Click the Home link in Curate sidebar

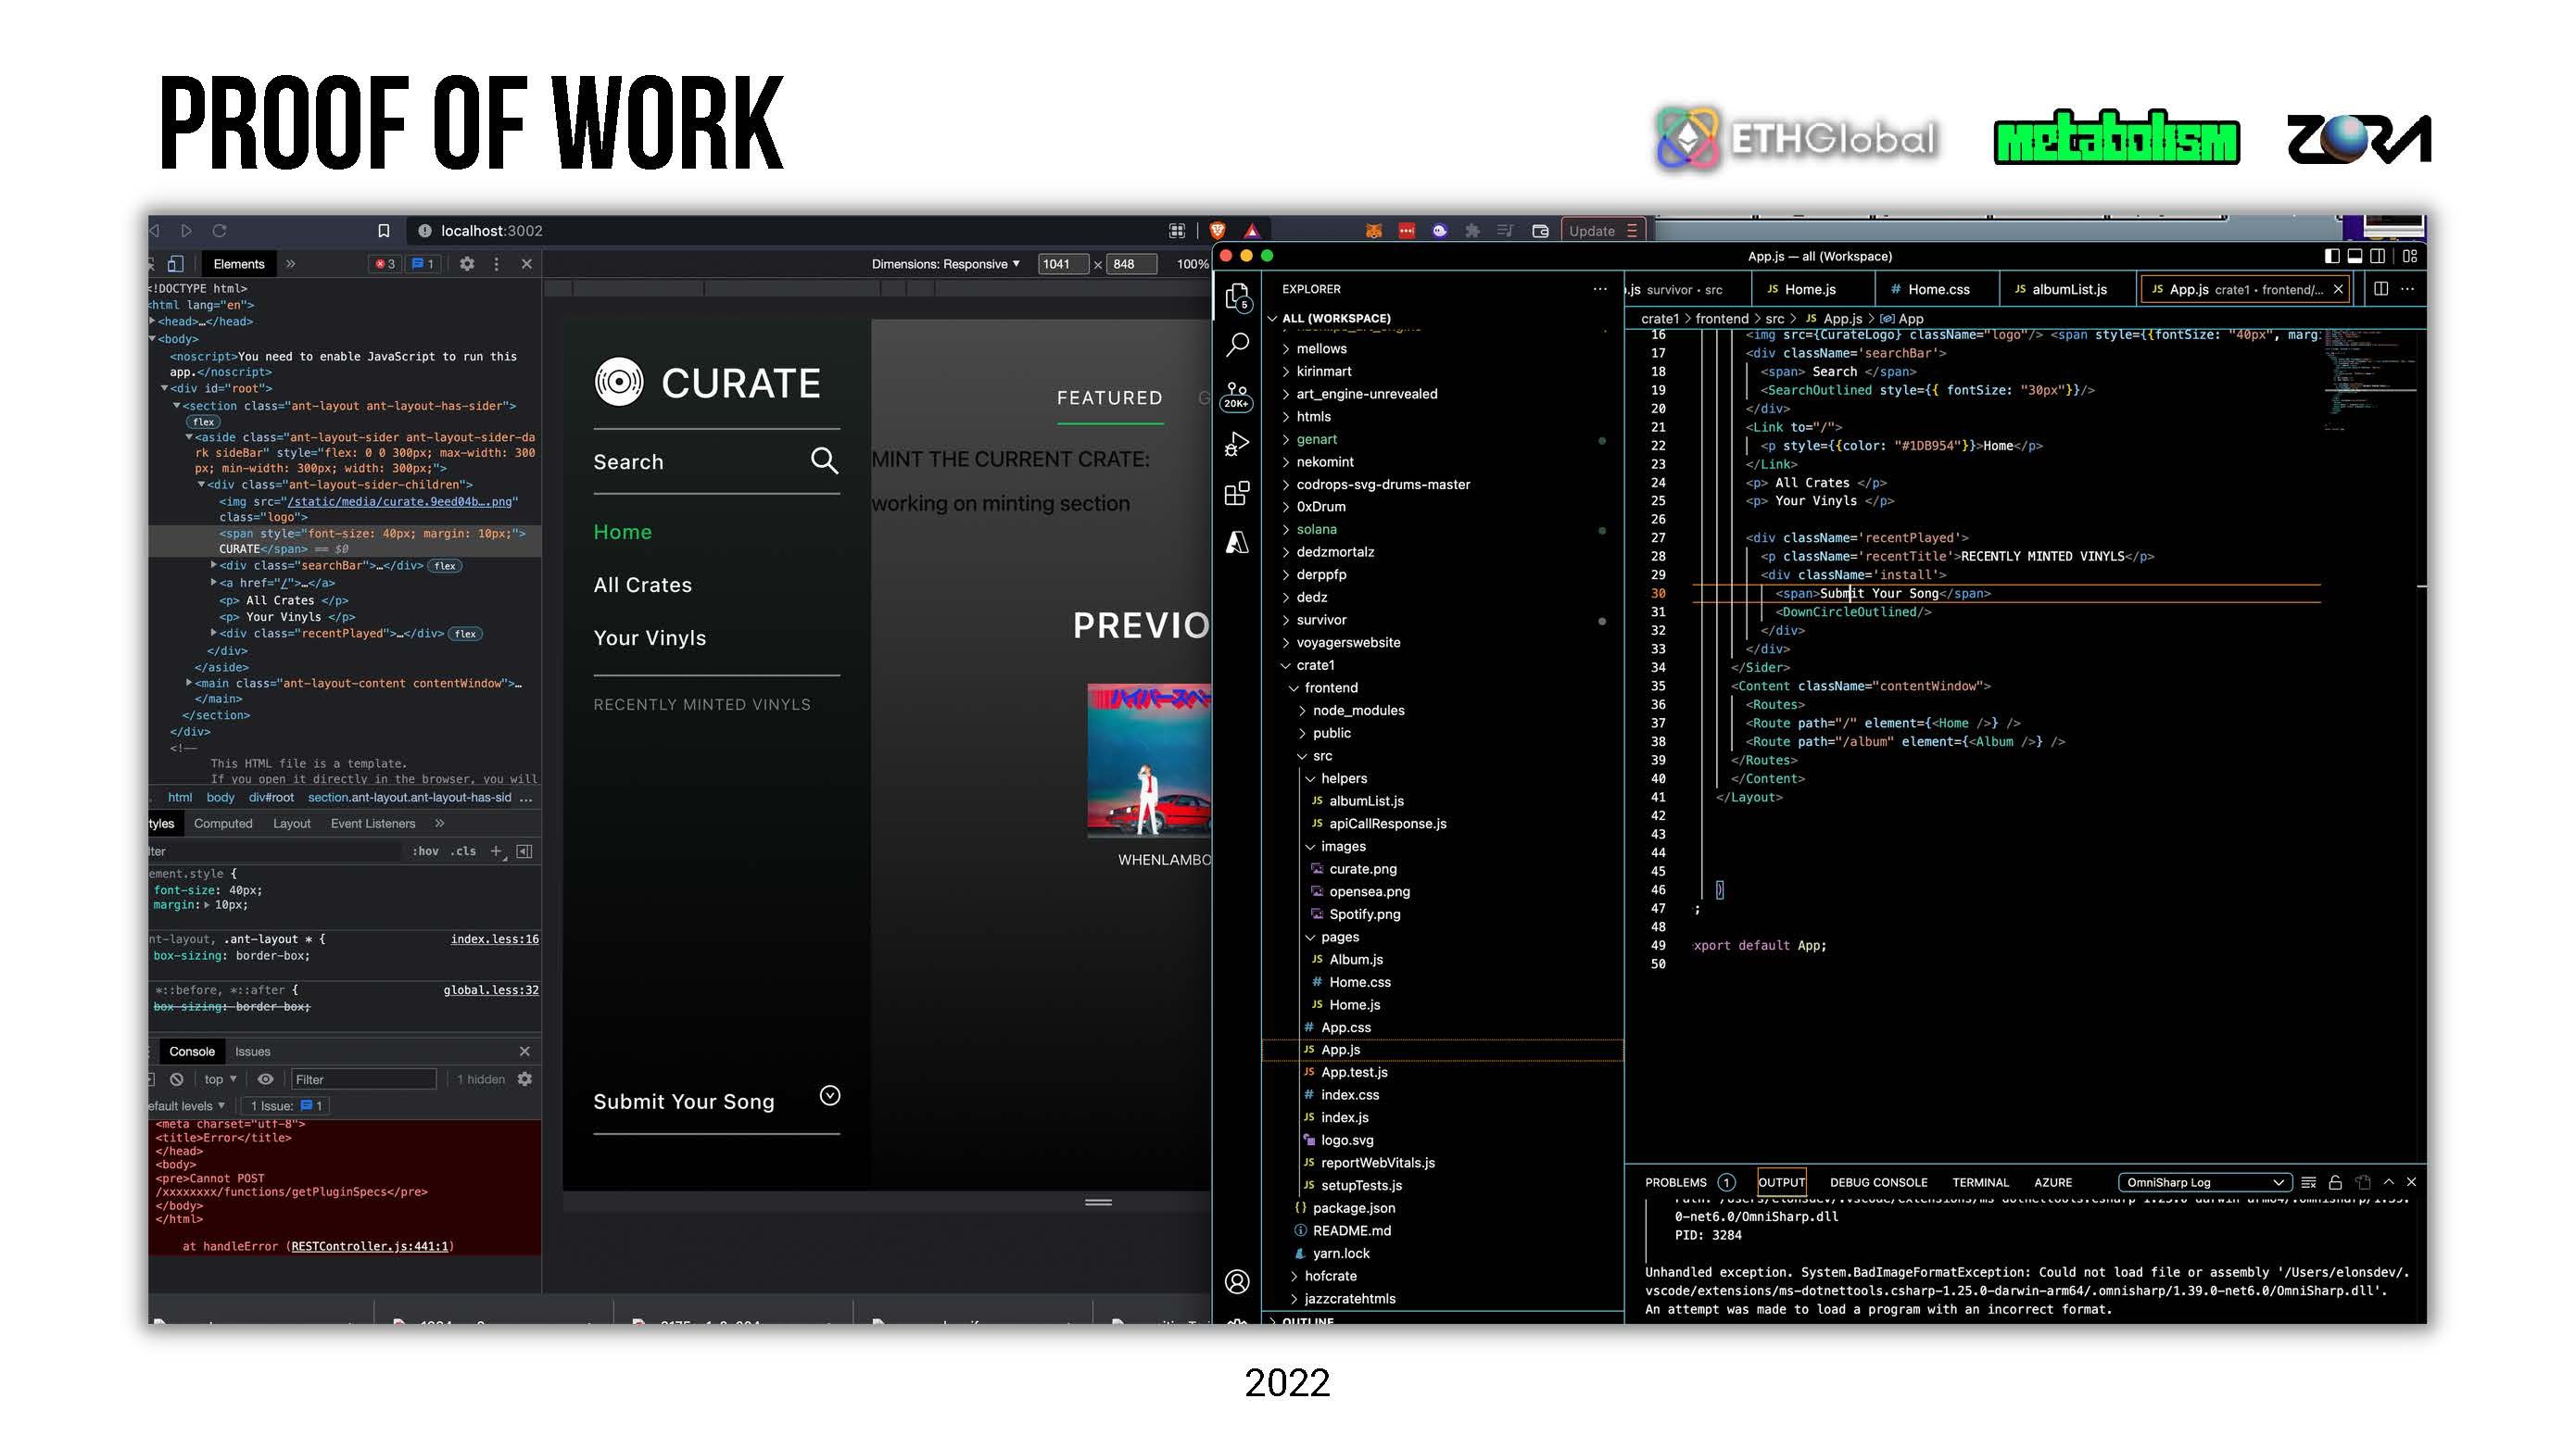[621, 531]
